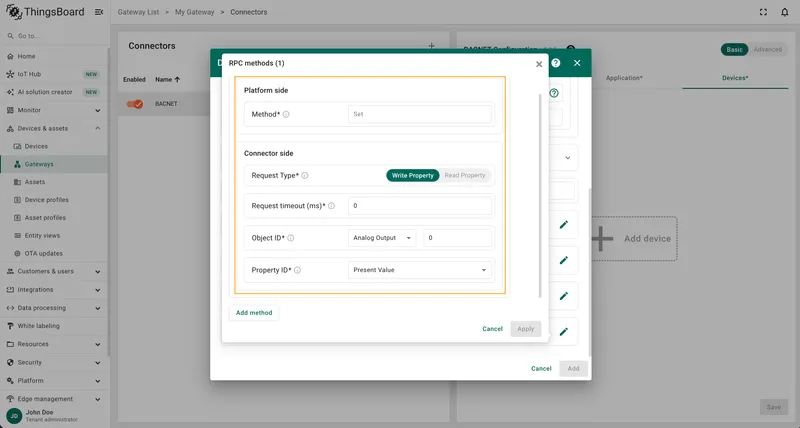
Task: Click Request timeout input field
Action: (x=420, y=206)
